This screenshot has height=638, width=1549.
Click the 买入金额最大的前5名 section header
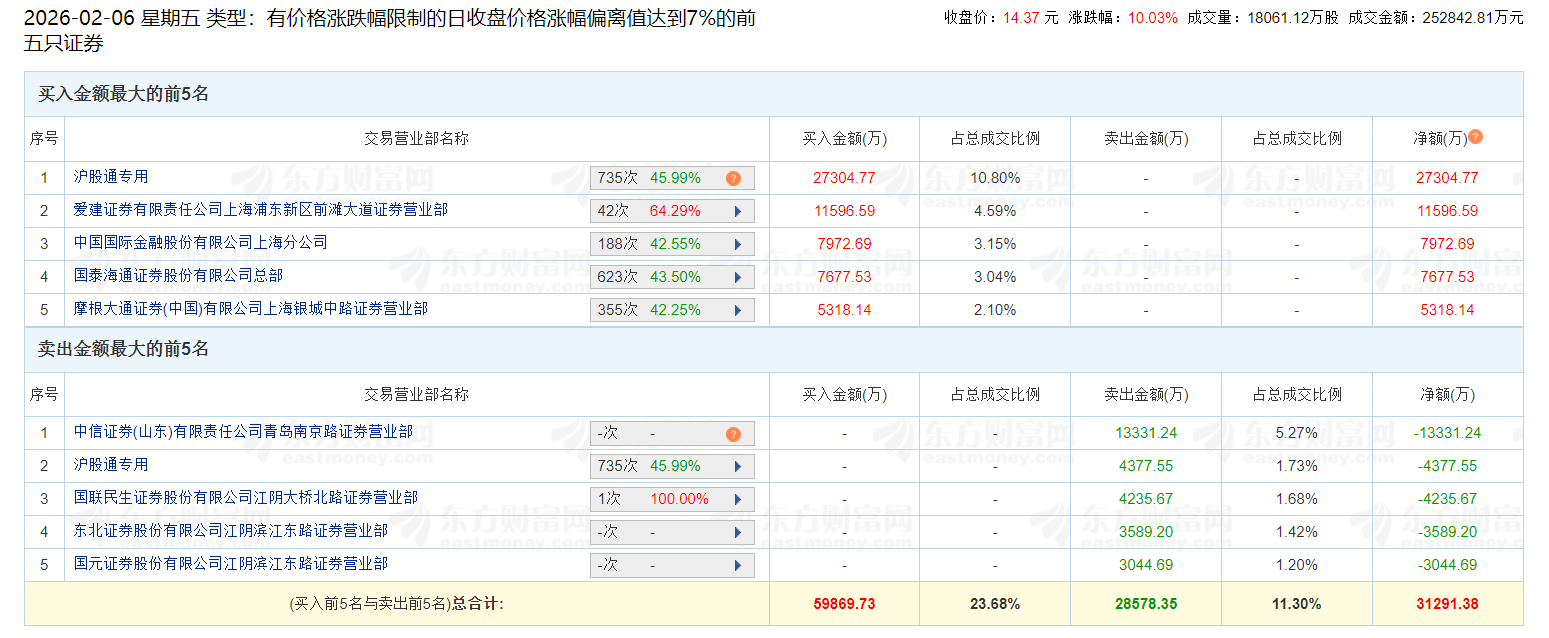123,94
